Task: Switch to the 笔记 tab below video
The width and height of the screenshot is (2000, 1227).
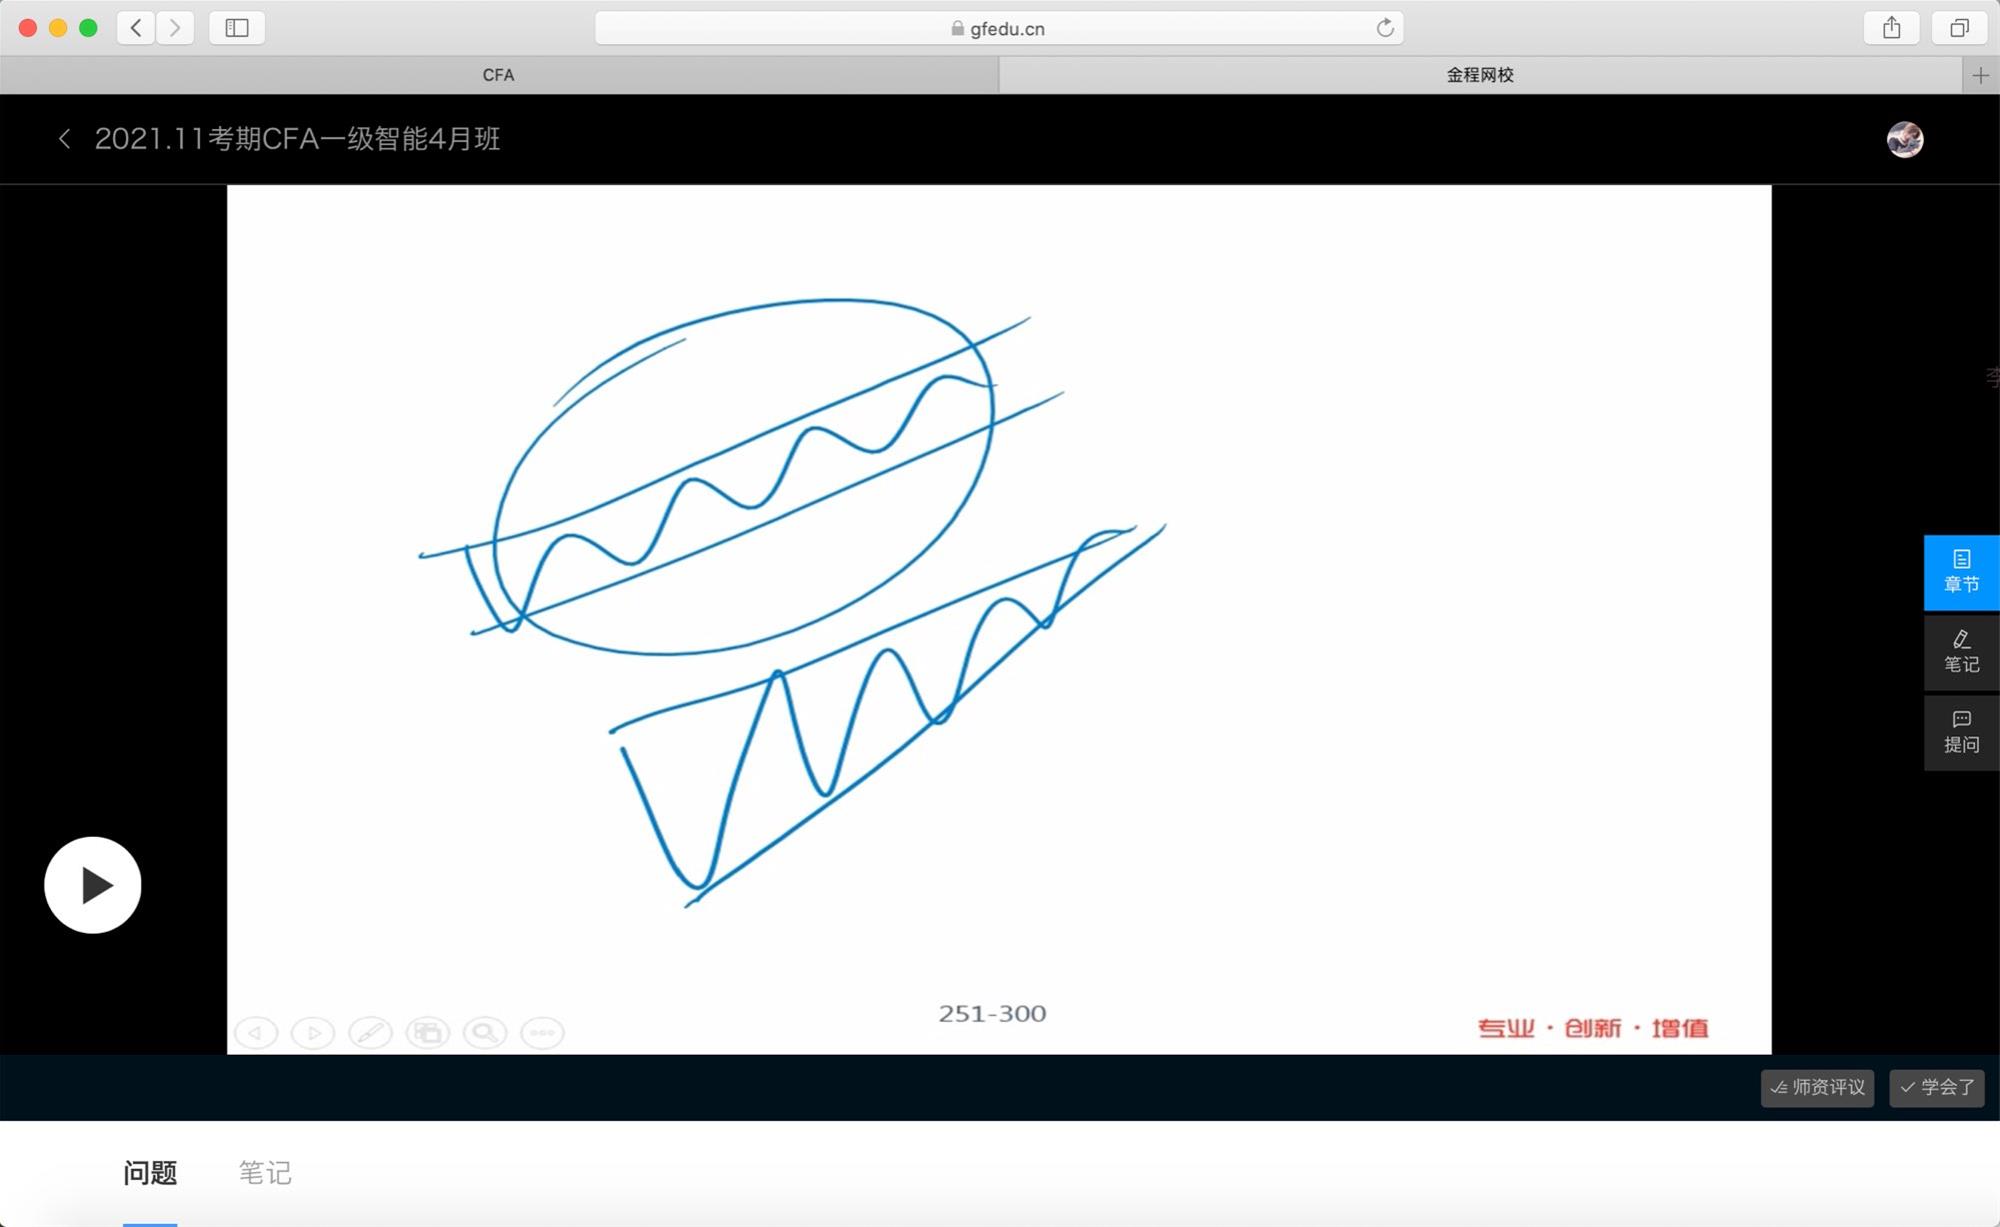Action: (265, 1172)
